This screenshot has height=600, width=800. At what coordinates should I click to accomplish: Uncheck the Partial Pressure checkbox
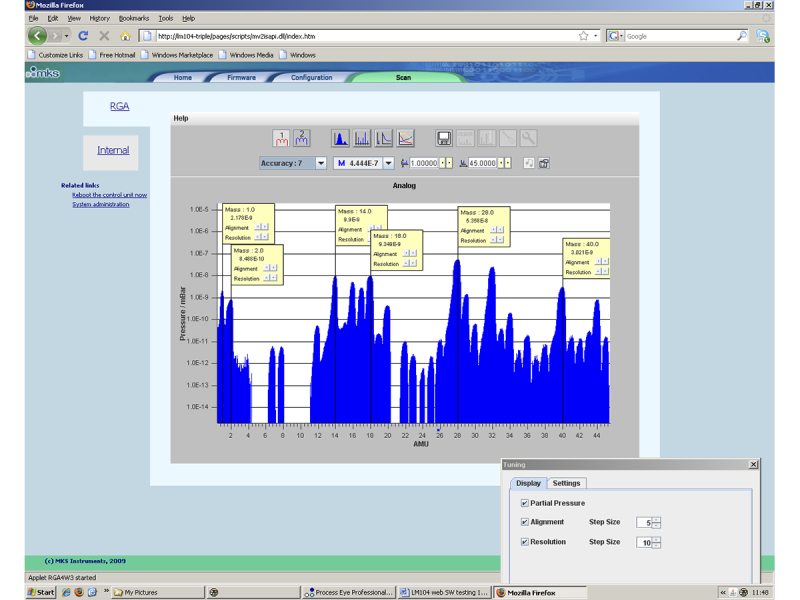525,503
